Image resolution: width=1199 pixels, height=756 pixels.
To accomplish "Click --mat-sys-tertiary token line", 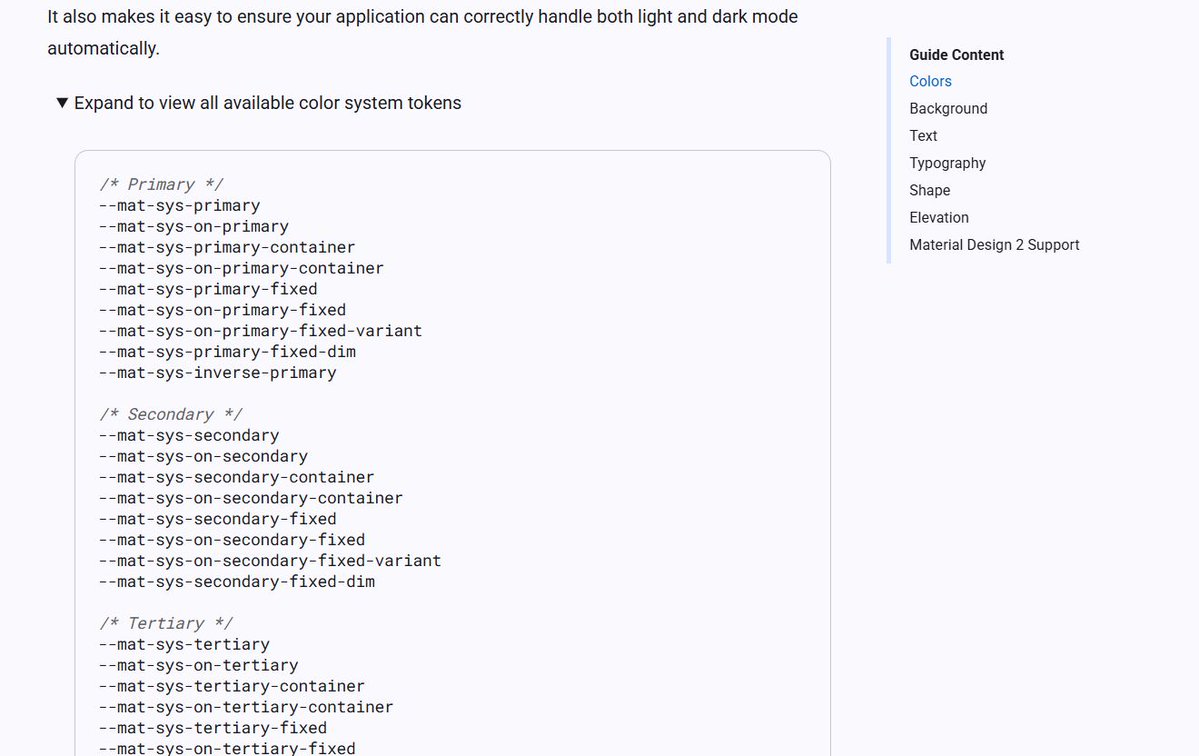I will [184, 644].
